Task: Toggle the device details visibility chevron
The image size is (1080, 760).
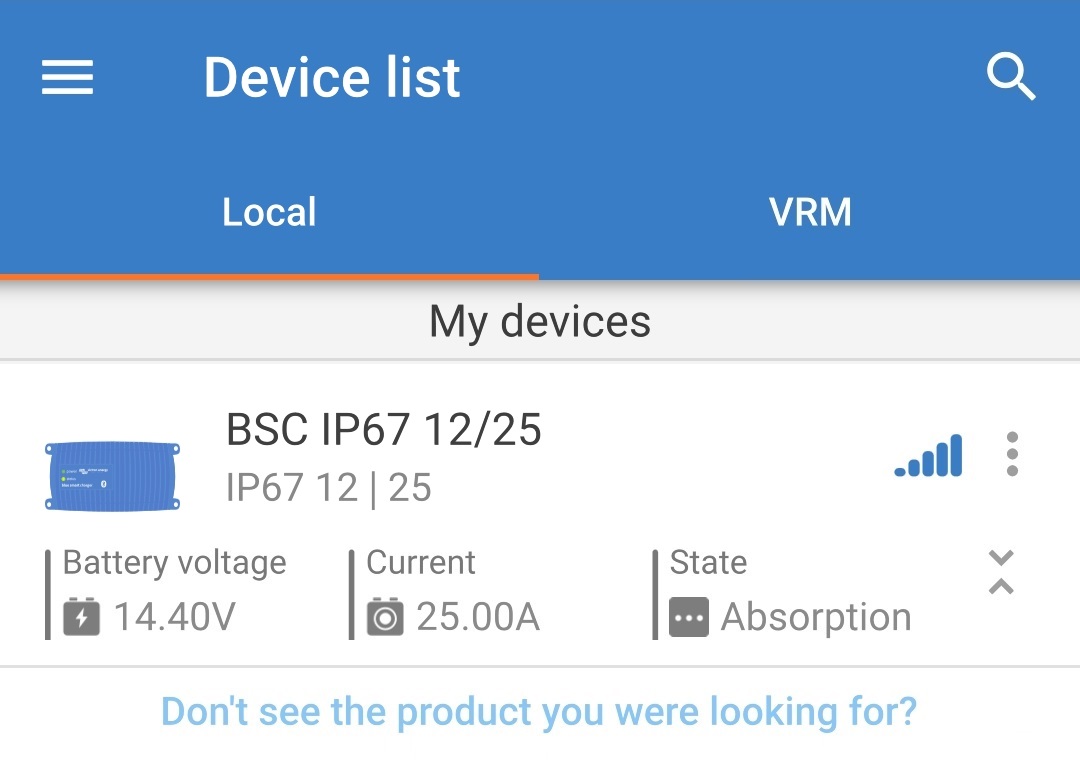Action: click(x=1000, y=558)
